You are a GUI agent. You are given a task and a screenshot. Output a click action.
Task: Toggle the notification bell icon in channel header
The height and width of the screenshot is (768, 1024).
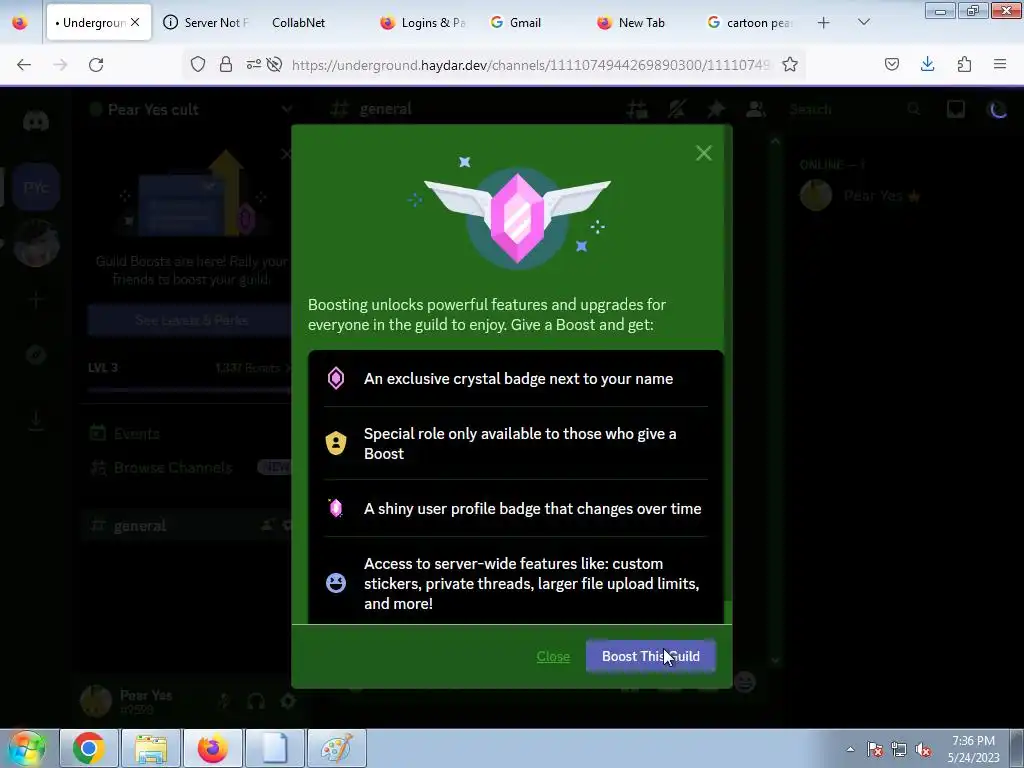[x=677, y=110]
